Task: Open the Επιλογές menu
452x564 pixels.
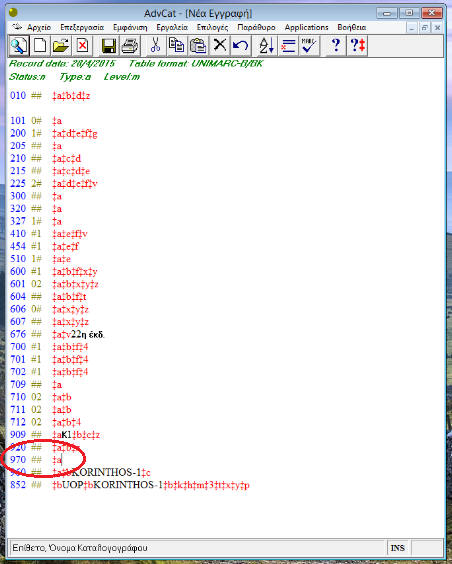Action: [213, 27]
